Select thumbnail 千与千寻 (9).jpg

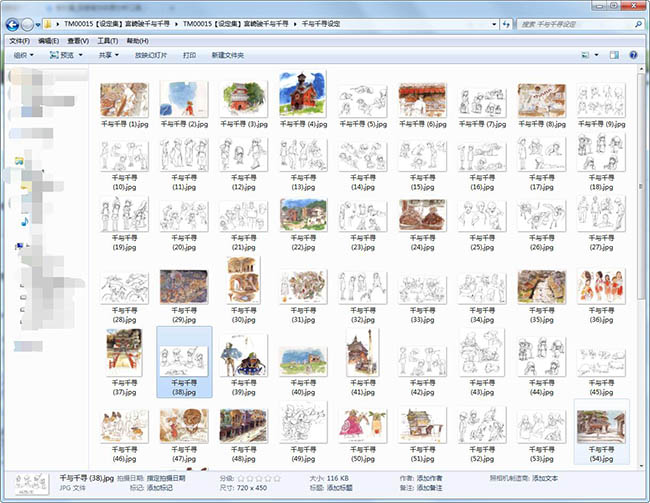[601, 100]
